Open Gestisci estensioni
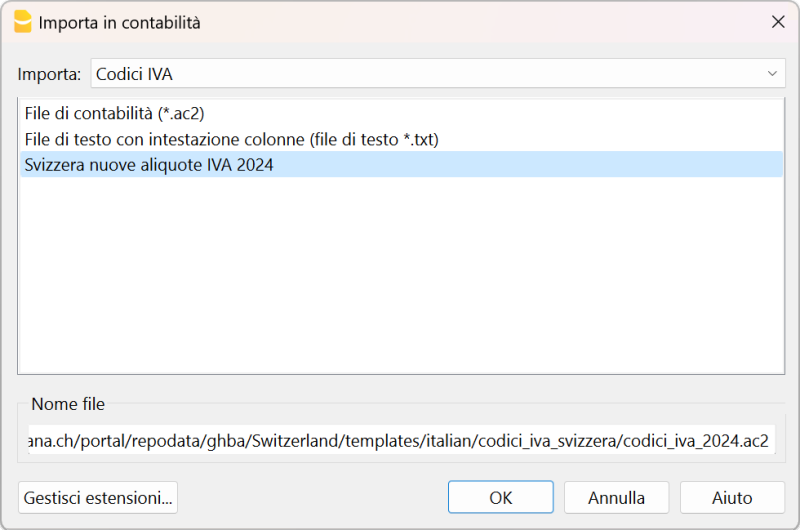Image resolution: width=800 pixels, height=530 pixels. click(98, 497)
